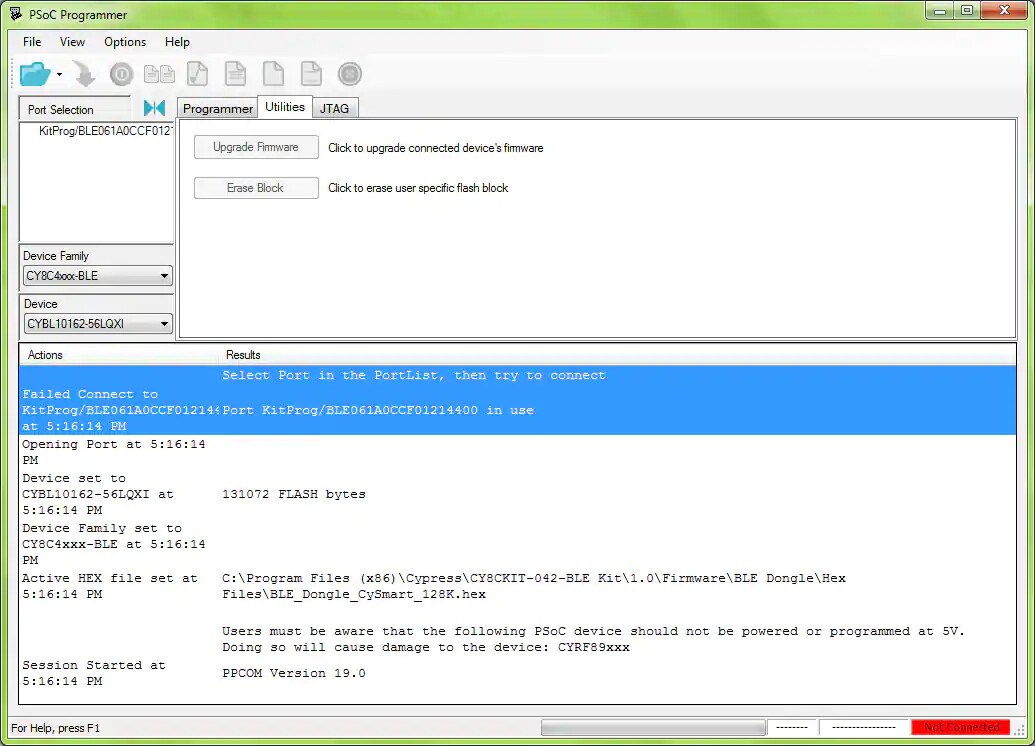
Task: Click the 5V warning message about CYRF89xxx
Action: (x=593, y=639)
